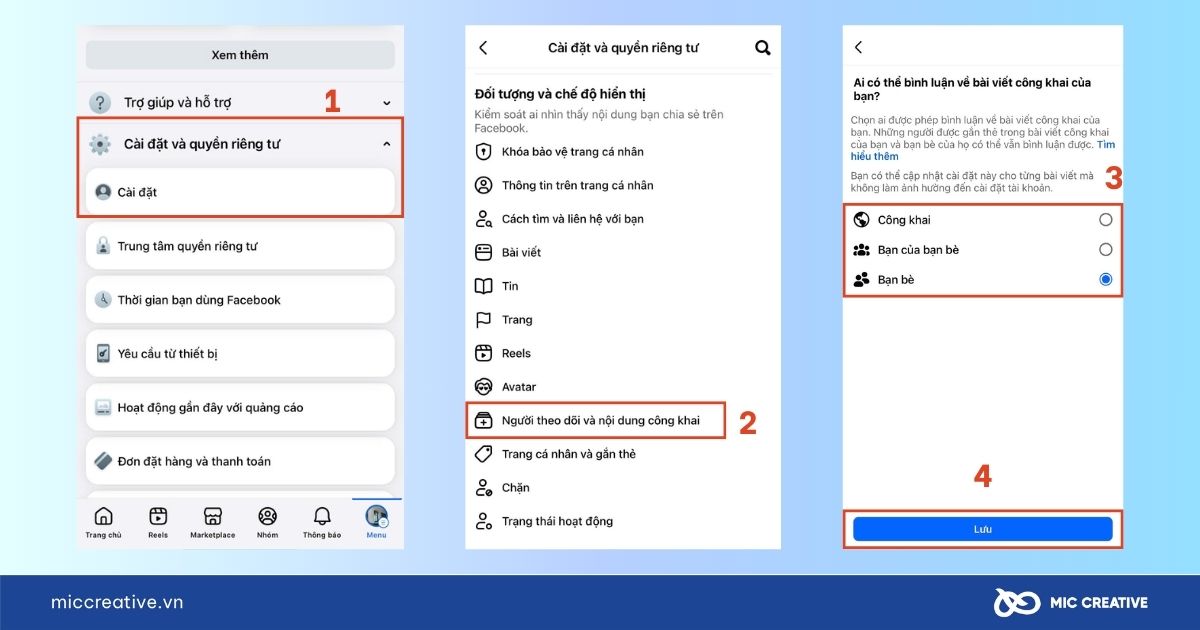1200x630 pixels.
Task: Open Thông tin trên trang cá nhân
Action: (x=621, y=186)
